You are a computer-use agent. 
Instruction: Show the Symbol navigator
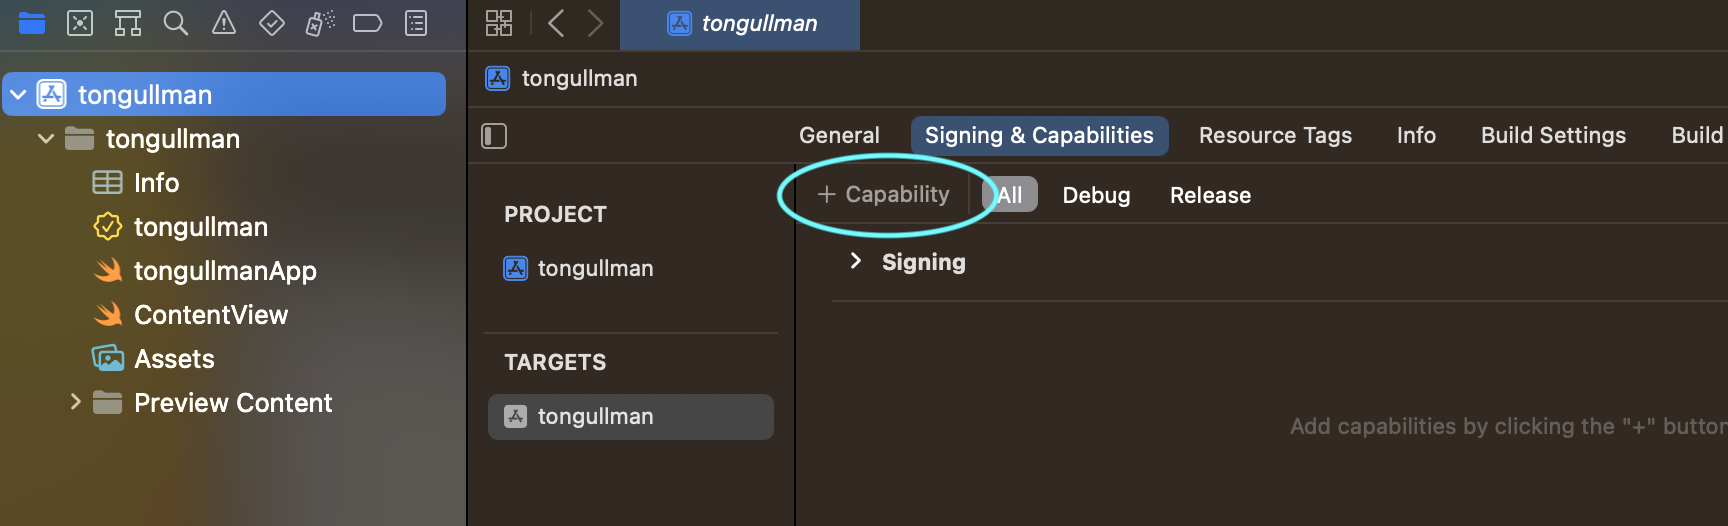pos(128,23)
